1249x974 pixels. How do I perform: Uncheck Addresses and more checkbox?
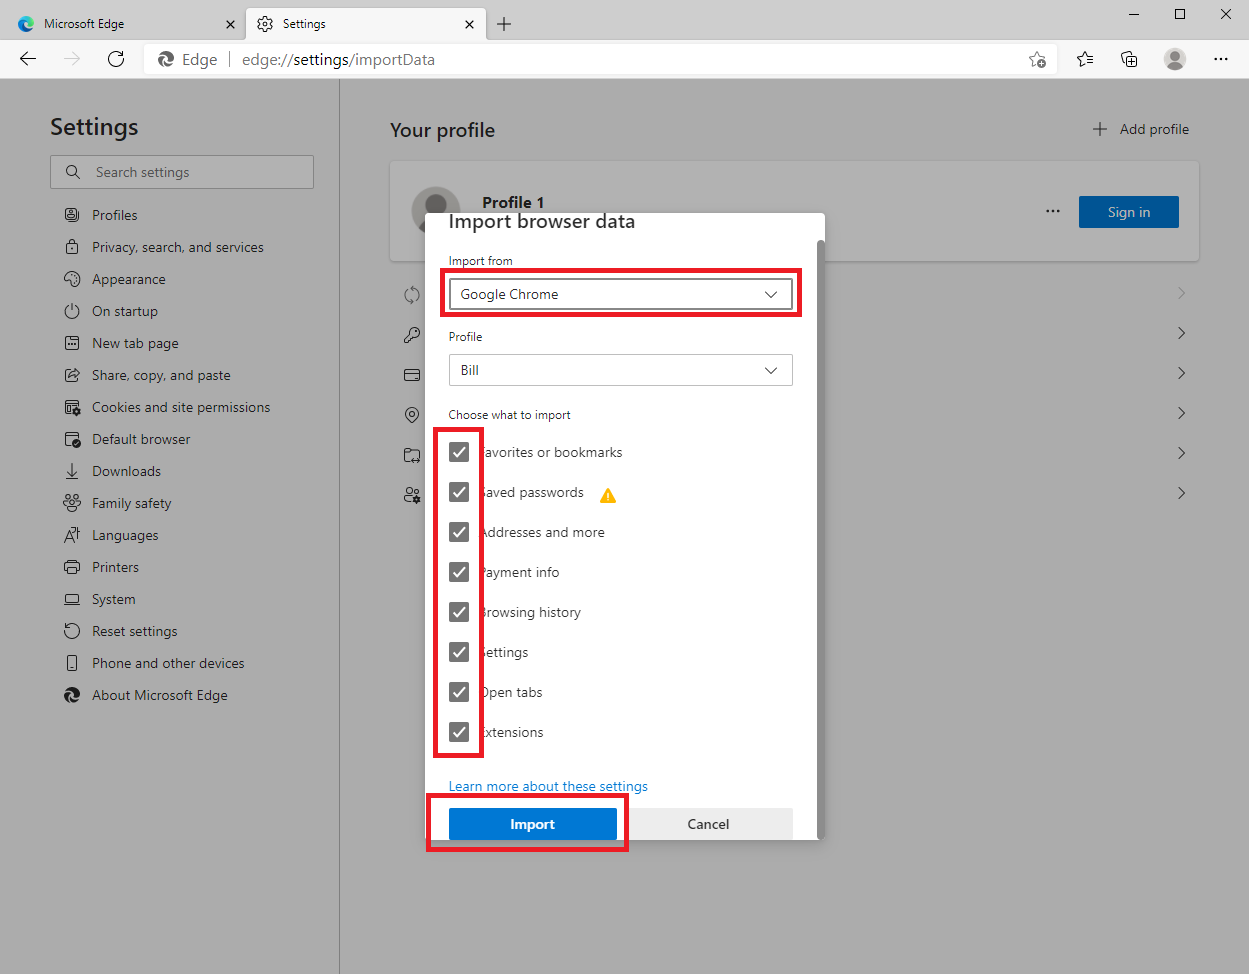[459, 532]
